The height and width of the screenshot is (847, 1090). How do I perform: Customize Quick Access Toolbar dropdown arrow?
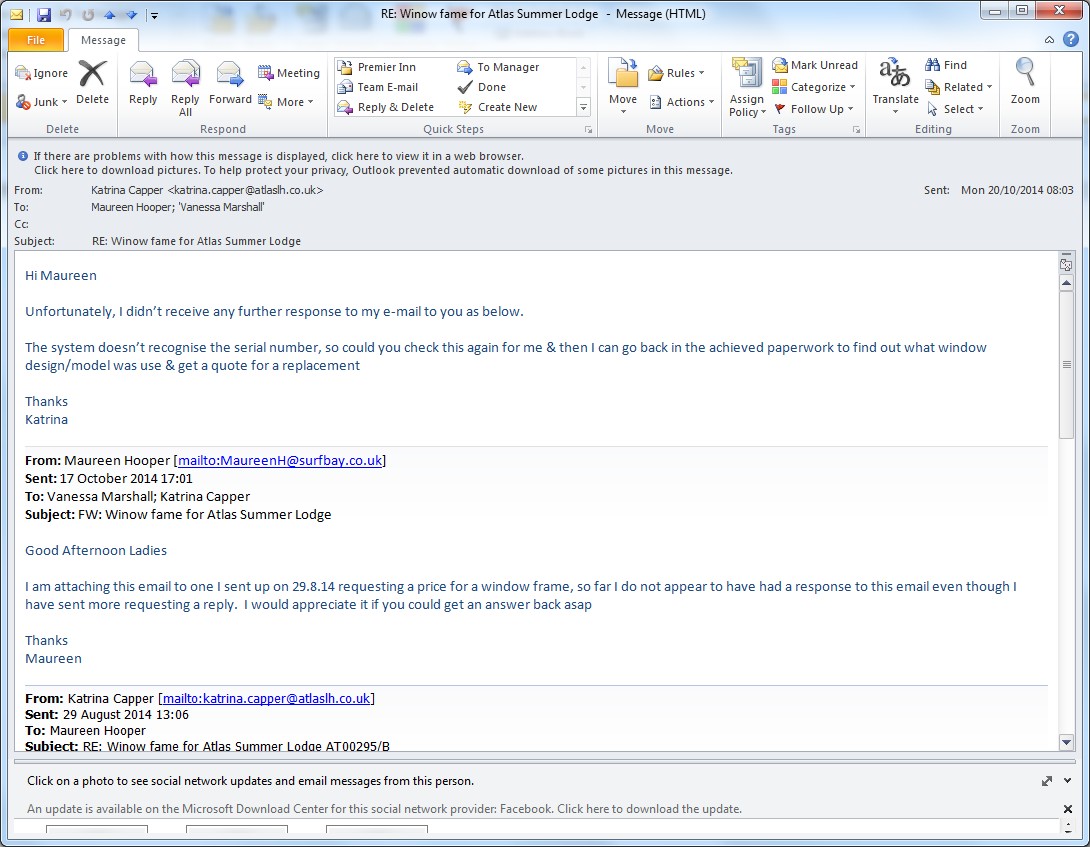155,15
